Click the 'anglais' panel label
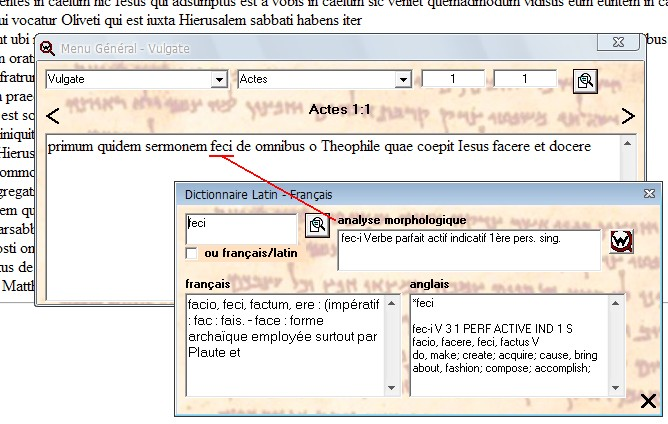The image size is (668, 424). click(429, 284)
